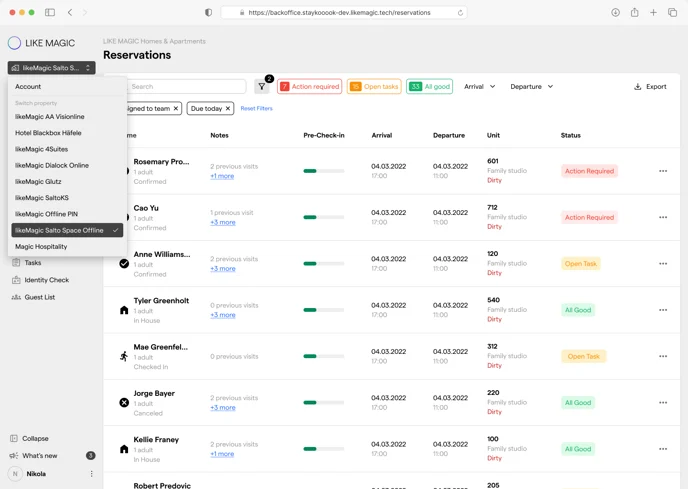The height and width of the screenshot is (489, 688).
Task: Click Cao Yu pre-check-in progress bar
Action: pyautogui.click(x=324, y=217)
